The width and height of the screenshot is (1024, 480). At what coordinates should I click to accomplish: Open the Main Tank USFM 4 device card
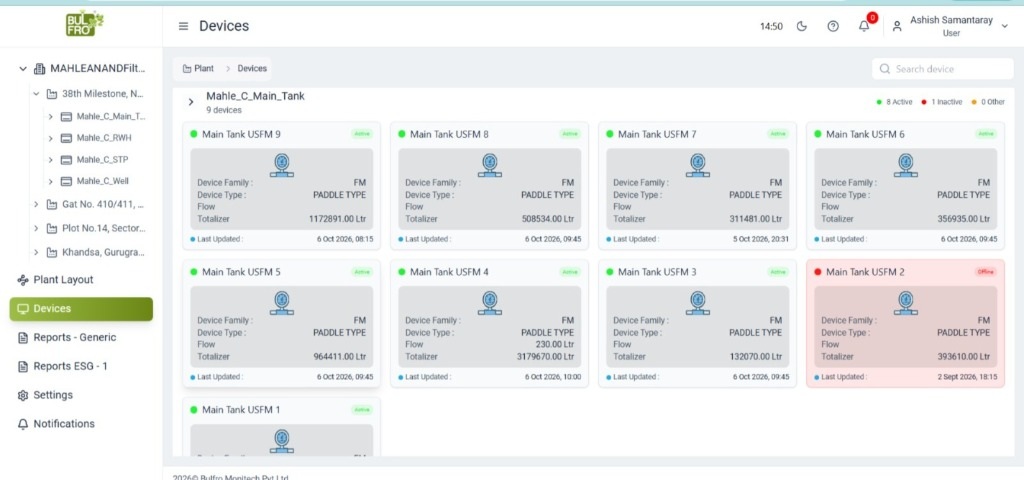click(489, 323)
